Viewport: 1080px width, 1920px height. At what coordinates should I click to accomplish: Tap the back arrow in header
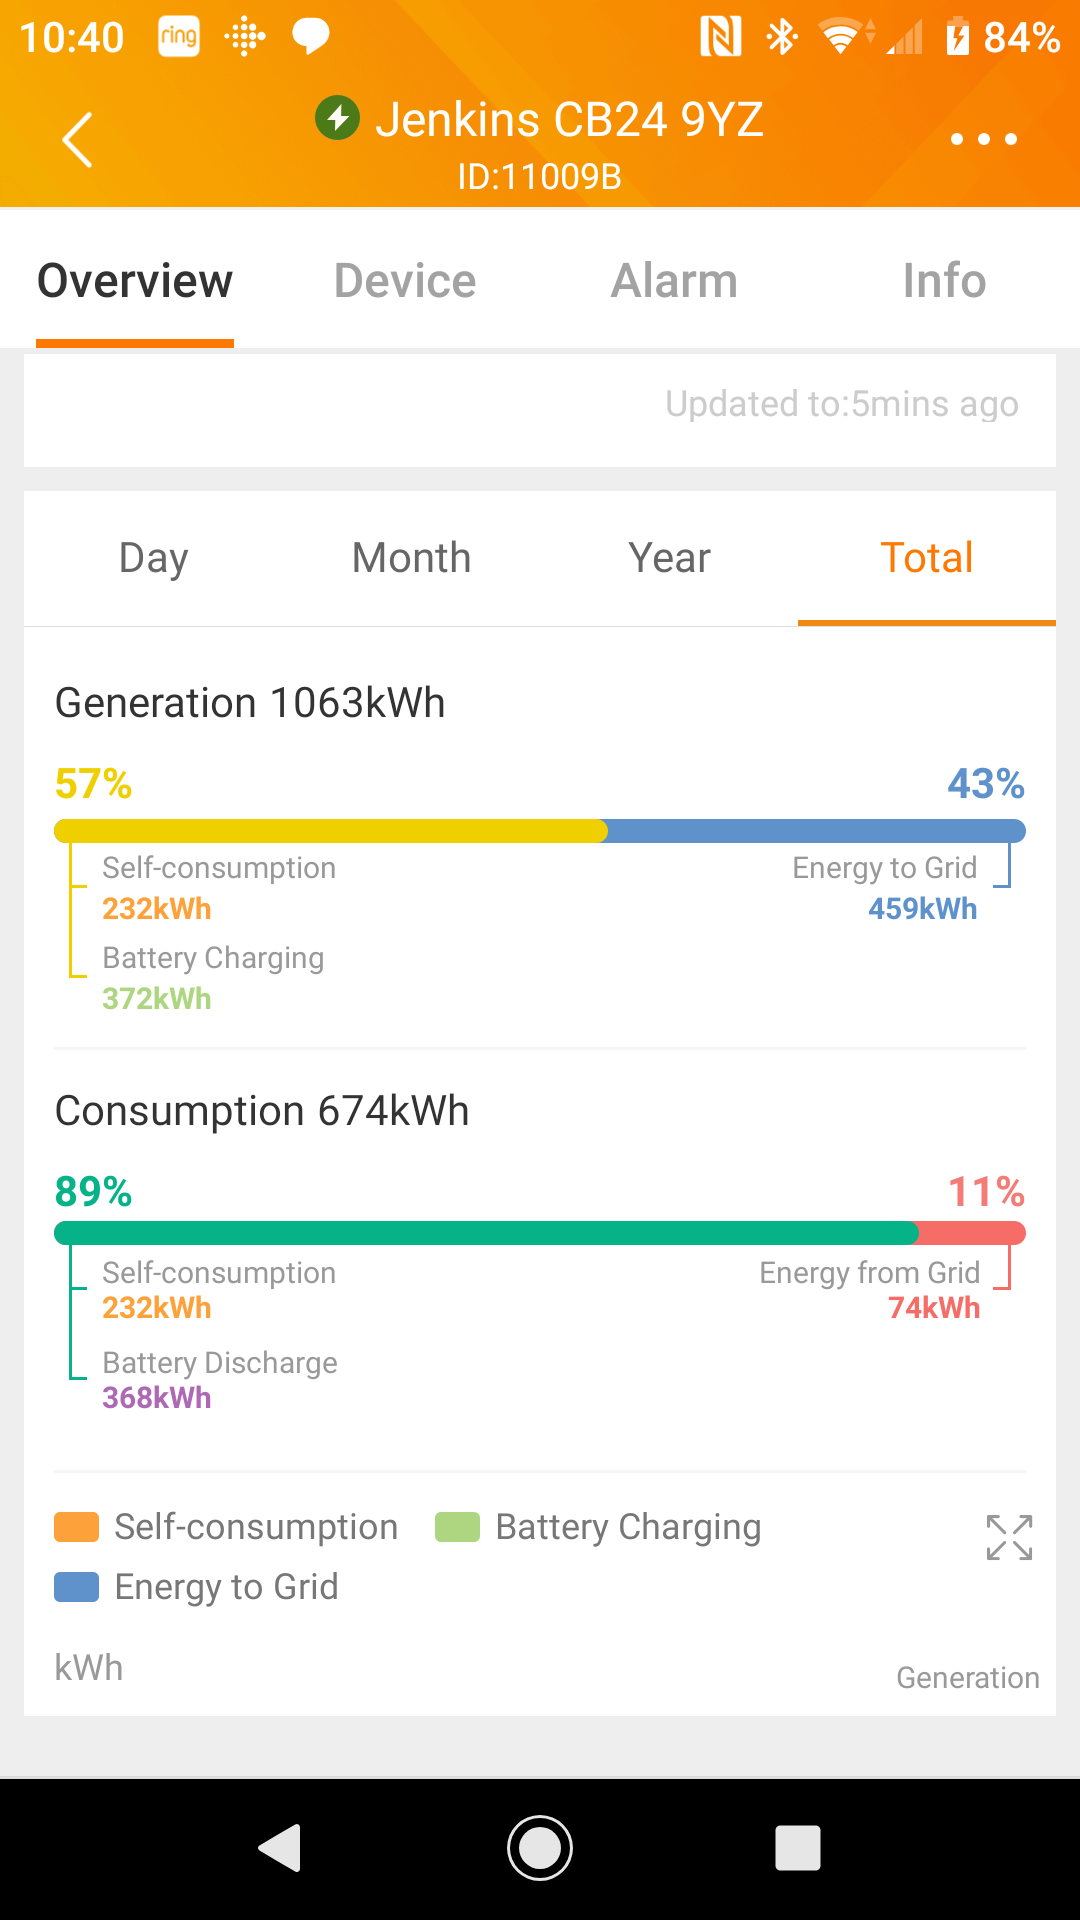pos(77,140)
